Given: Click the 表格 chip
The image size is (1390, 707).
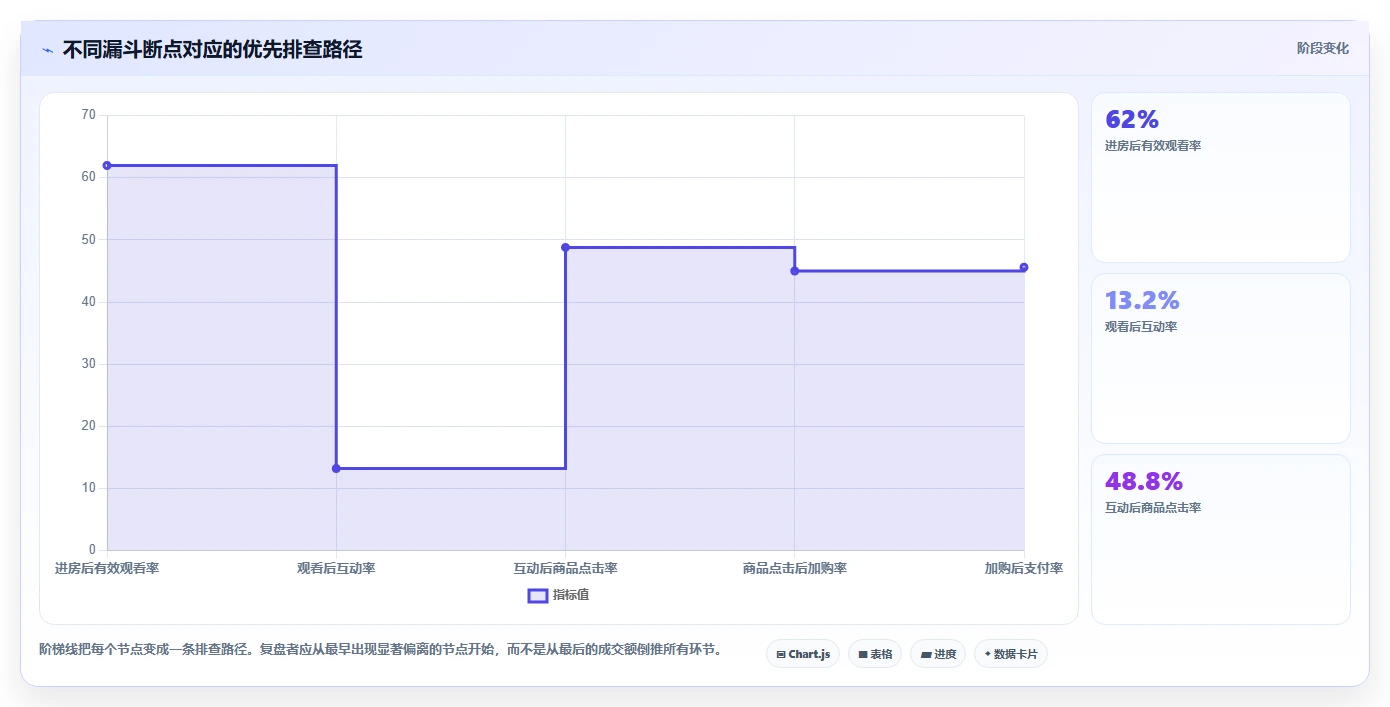Looking at the screenshot, I should pos(875,654).
